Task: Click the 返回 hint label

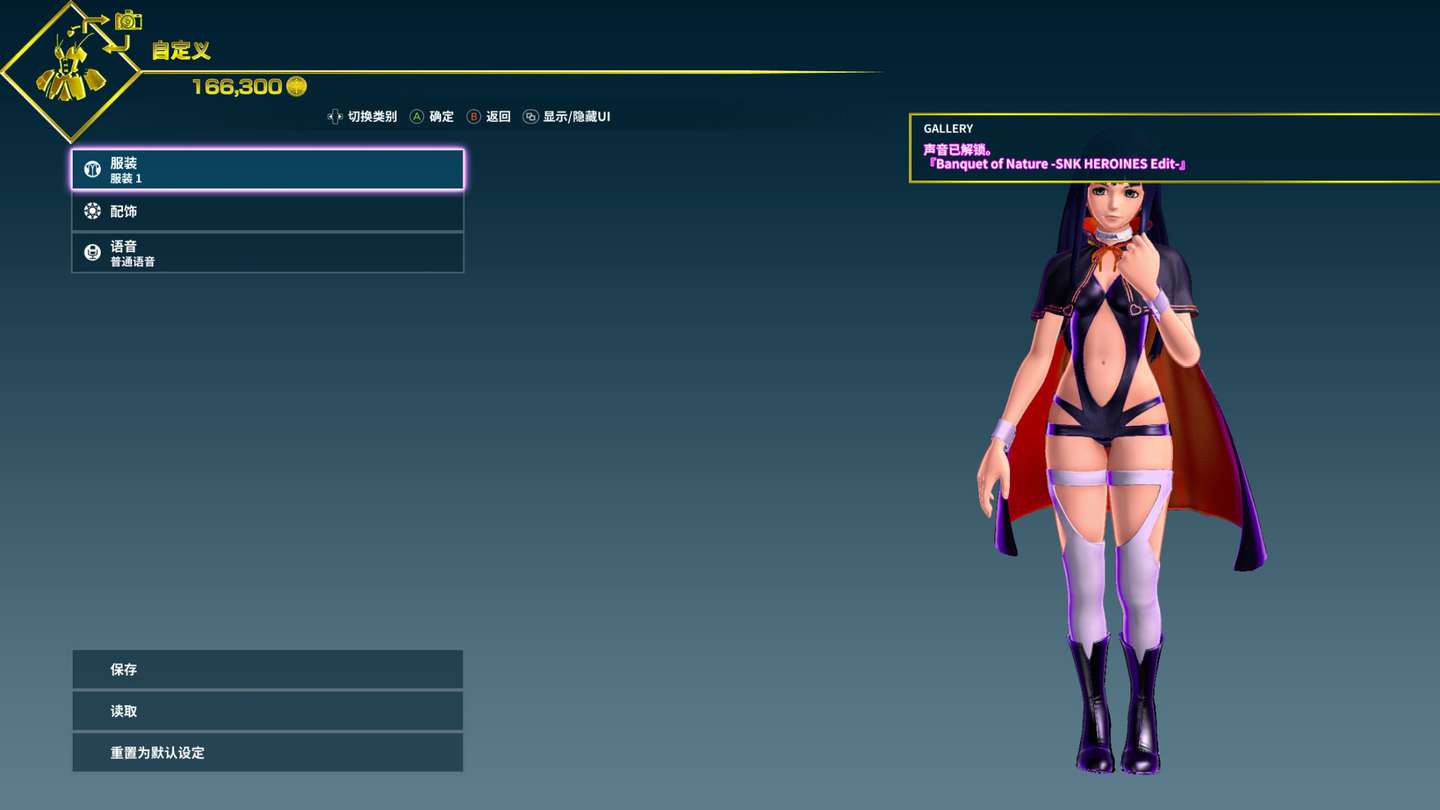Action: (498, 117)
